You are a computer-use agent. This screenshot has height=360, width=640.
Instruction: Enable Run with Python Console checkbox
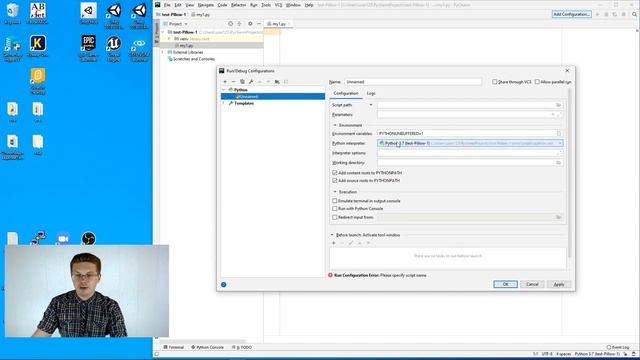point(335,209)
